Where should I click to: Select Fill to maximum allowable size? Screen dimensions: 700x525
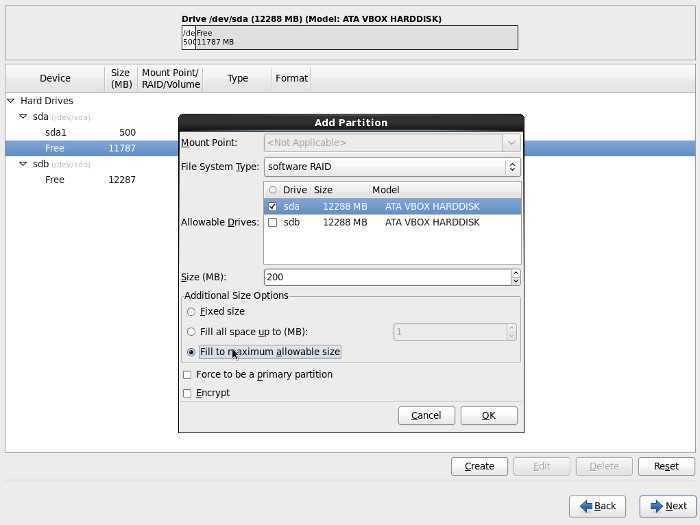pos(191,352)
